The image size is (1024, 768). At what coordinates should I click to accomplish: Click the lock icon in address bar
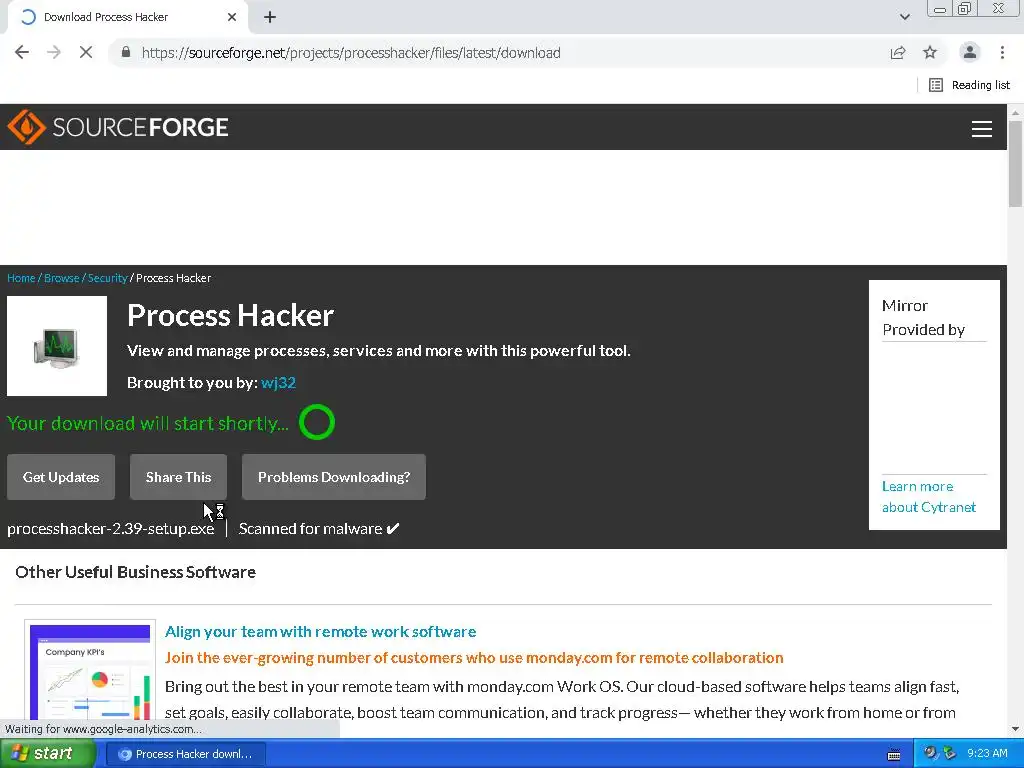coord(126,52)
